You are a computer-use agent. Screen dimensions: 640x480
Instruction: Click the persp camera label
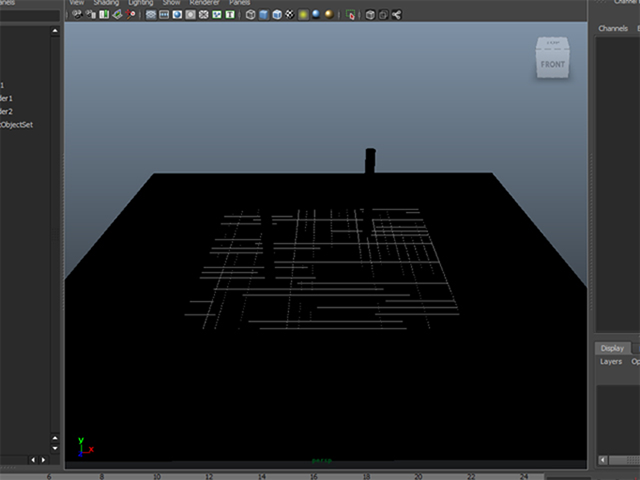[x=322, y=460]
